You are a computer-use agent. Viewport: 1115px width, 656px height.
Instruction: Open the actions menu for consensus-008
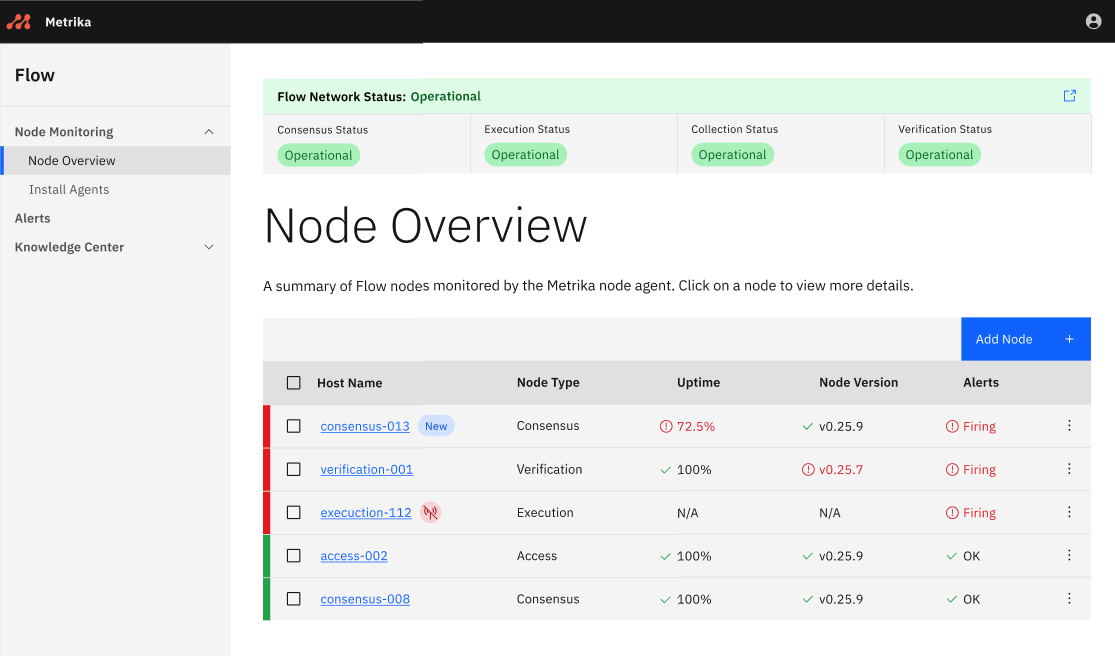point(1069,599)
